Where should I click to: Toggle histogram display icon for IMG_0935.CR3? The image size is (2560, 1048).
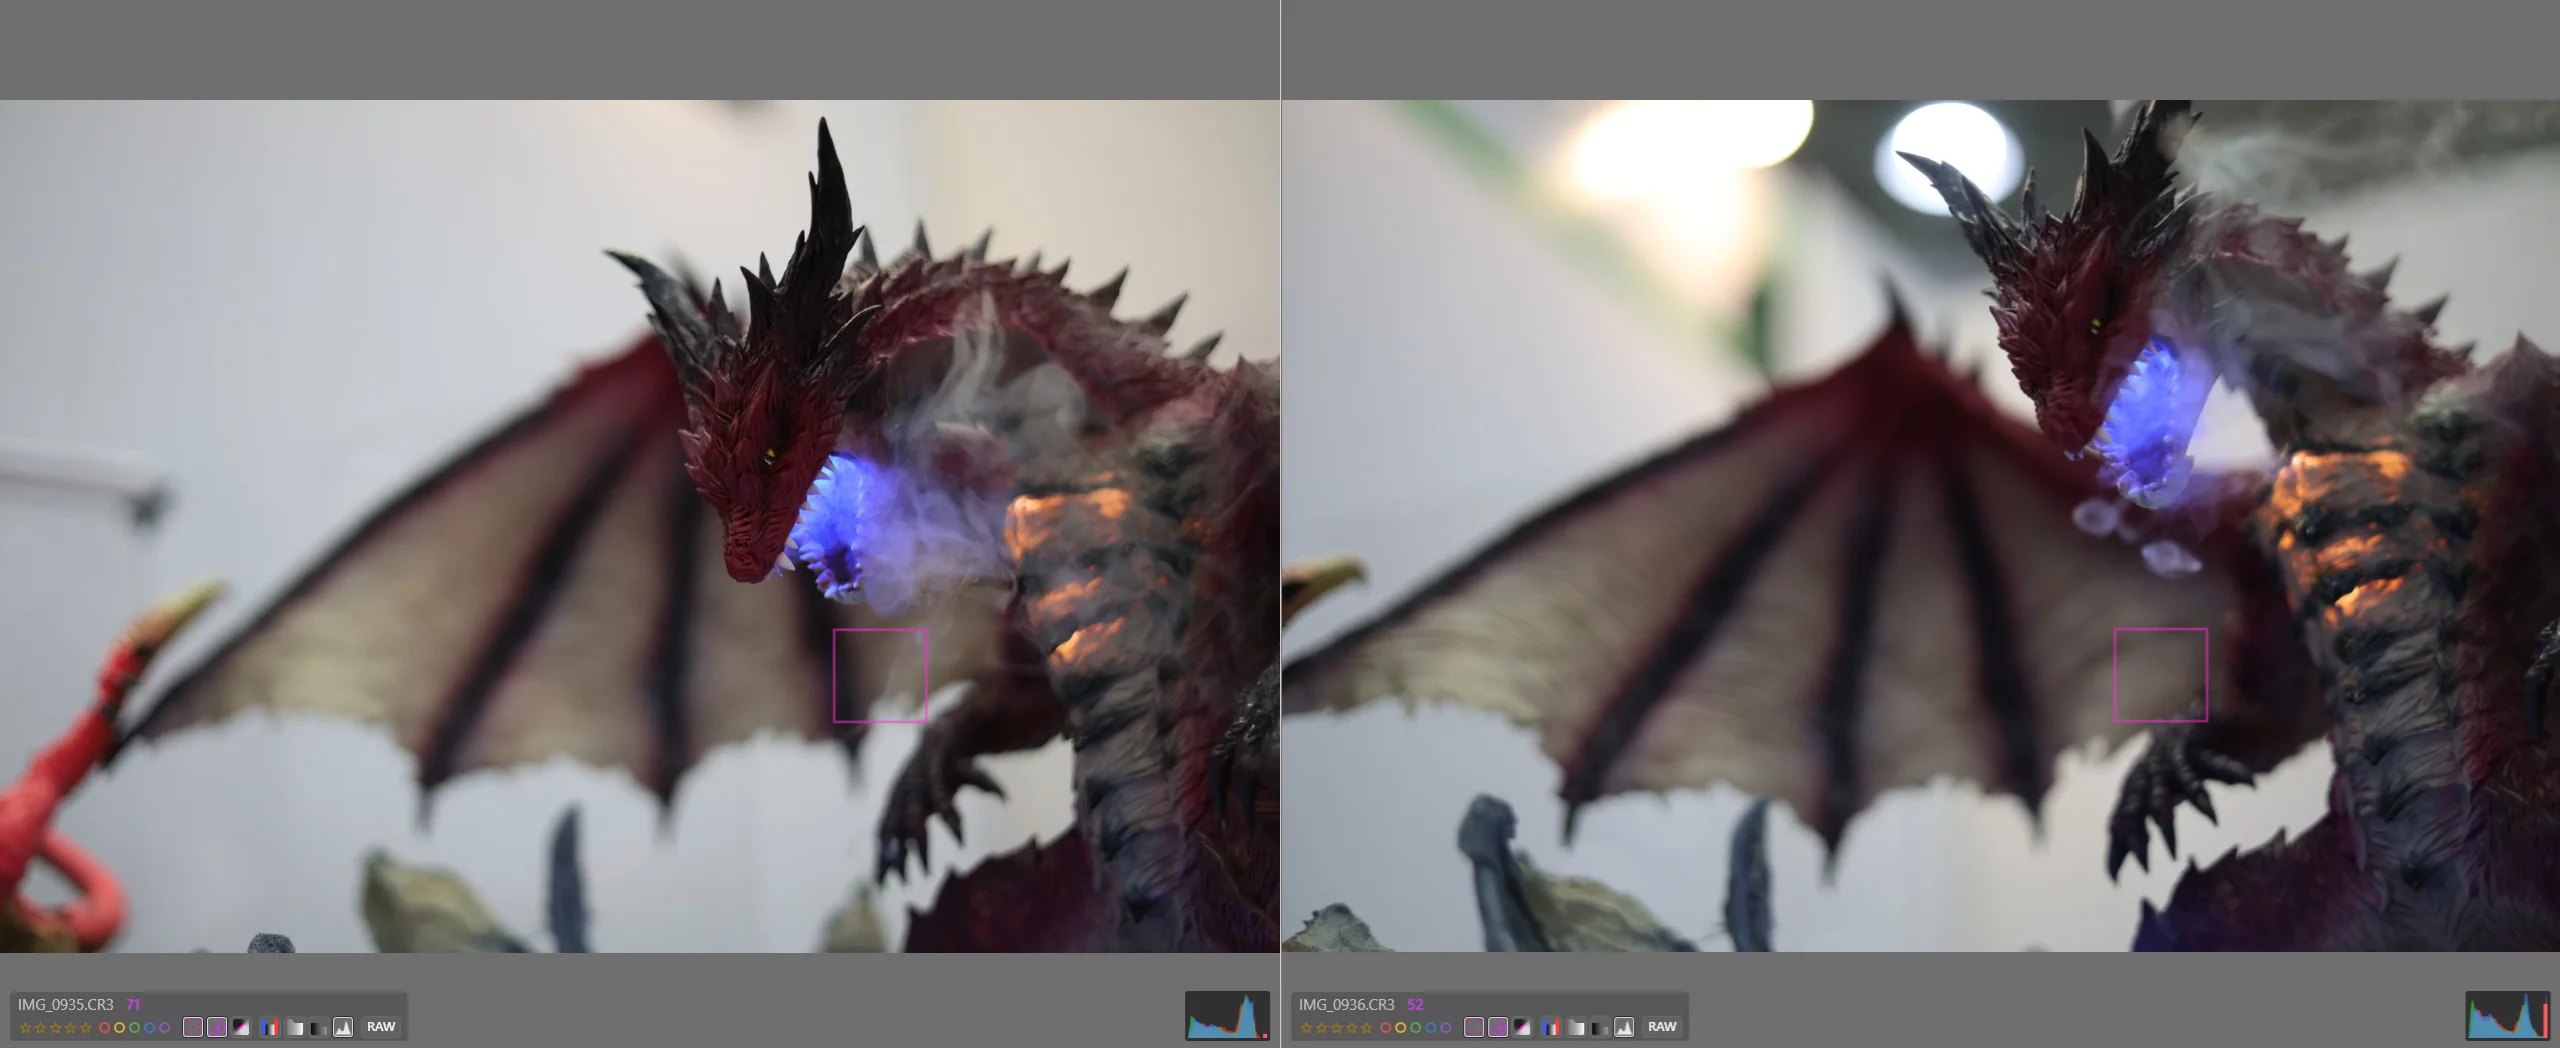pos(343,1027)
